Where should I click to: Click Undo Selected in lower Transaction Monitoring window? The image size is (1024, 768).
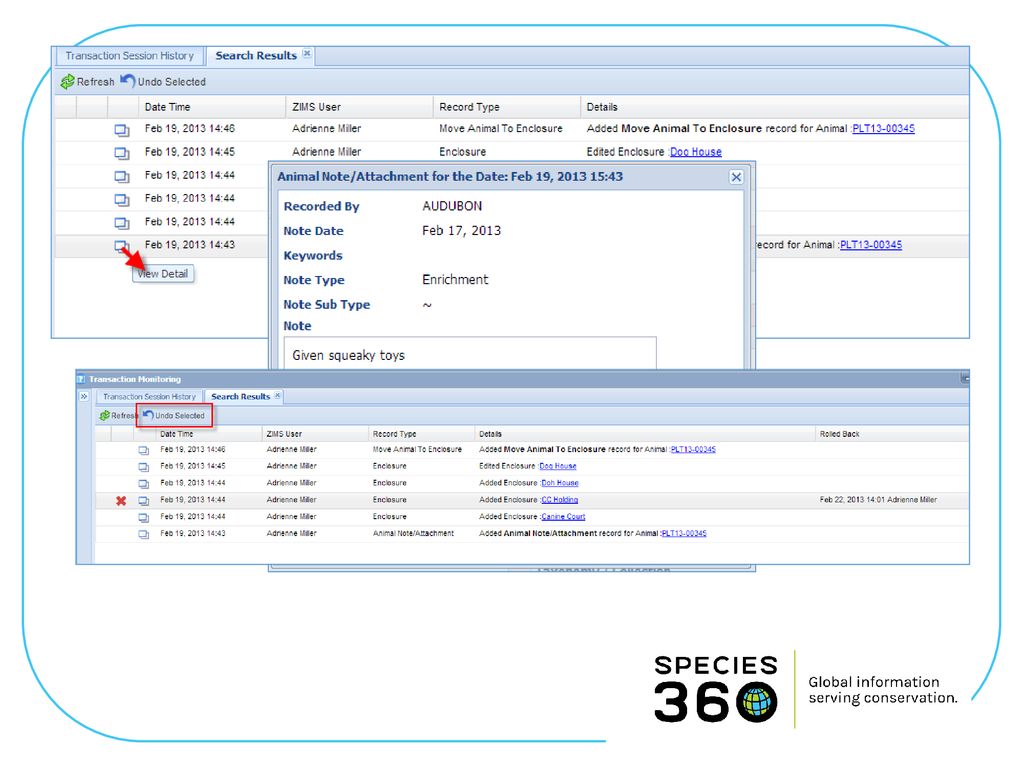[174, 415]
